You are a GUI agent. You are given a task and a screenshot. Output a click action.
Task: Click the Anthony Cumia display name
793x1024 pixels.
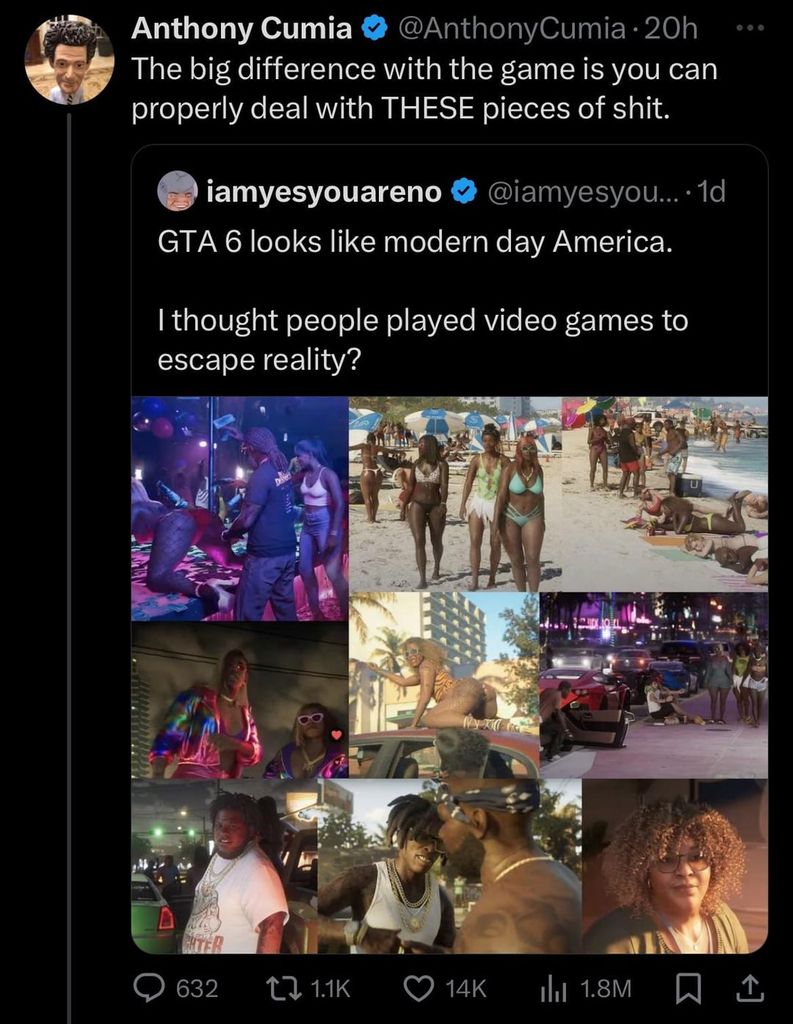click(x=242, y=28)
